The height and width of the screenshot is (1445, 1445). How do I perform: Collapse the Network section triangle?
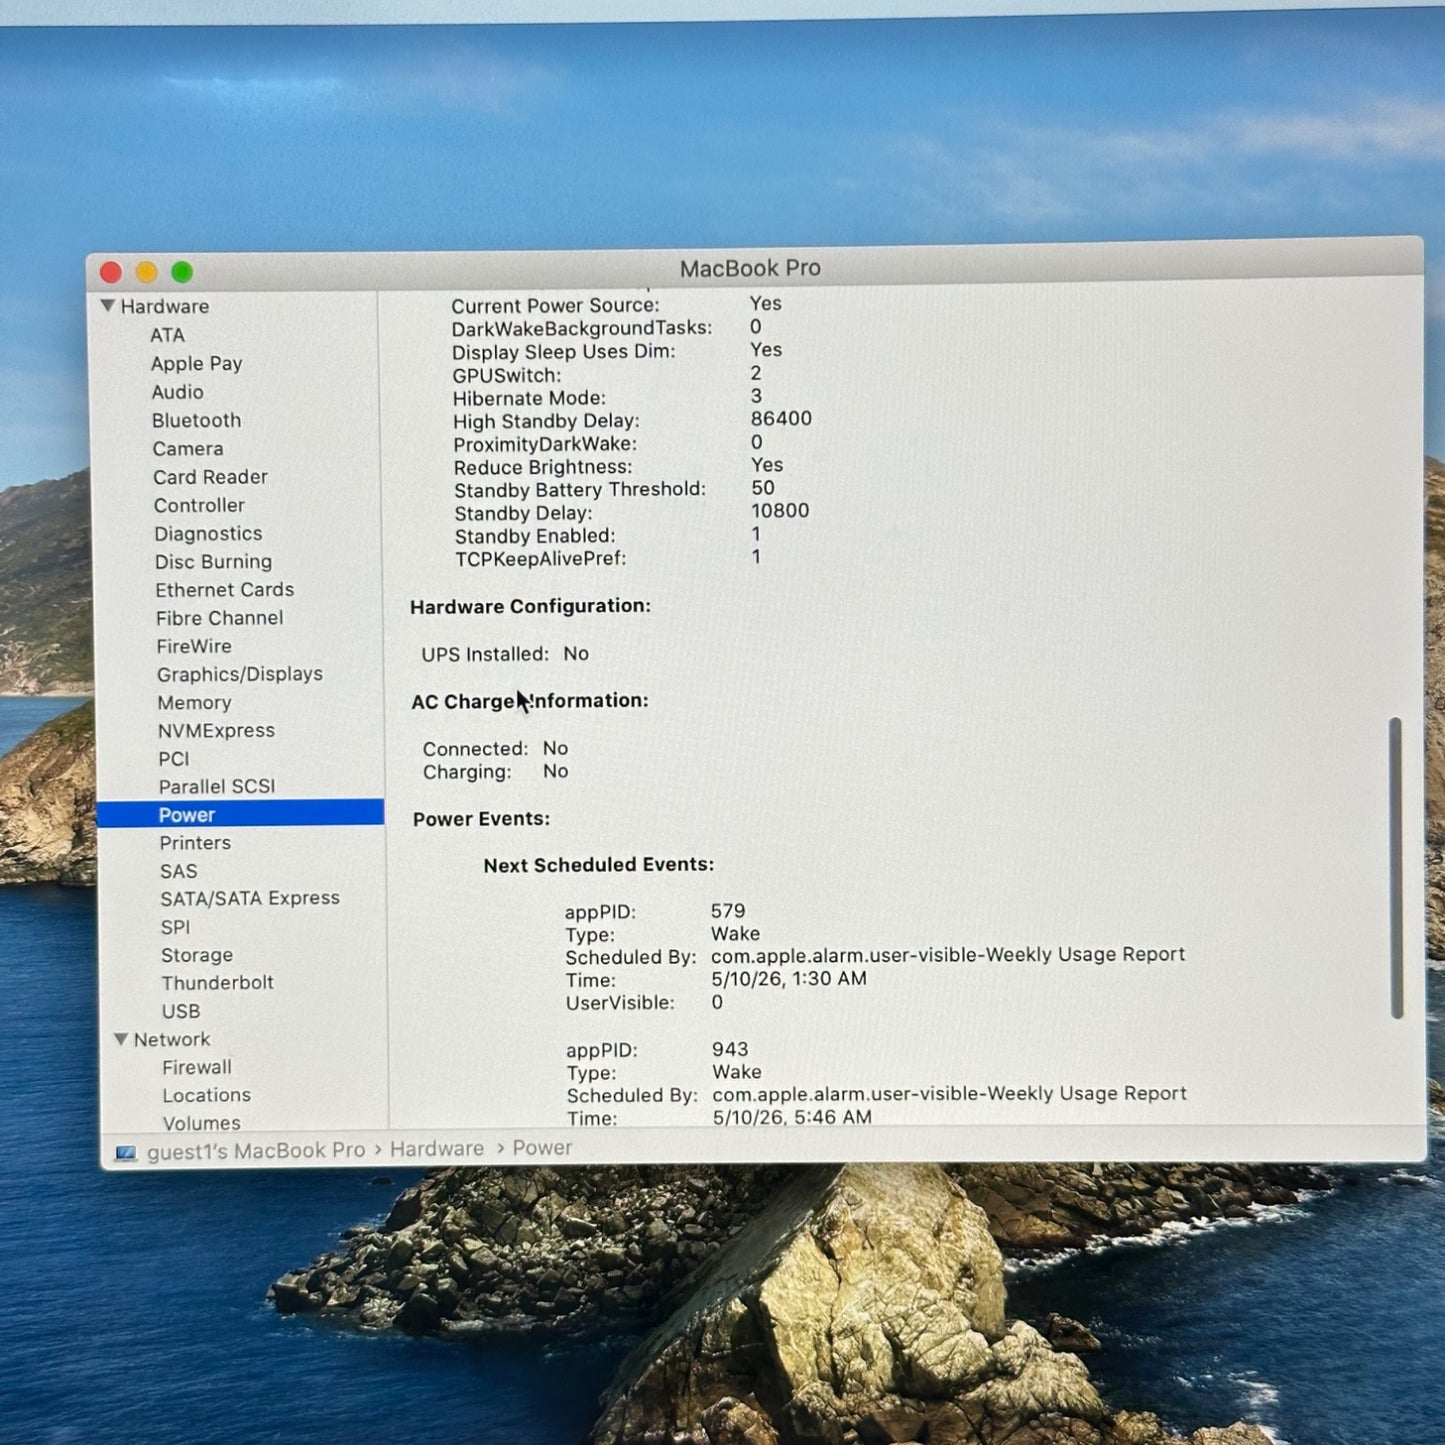pyautogui.click(x=121, y=1039)
